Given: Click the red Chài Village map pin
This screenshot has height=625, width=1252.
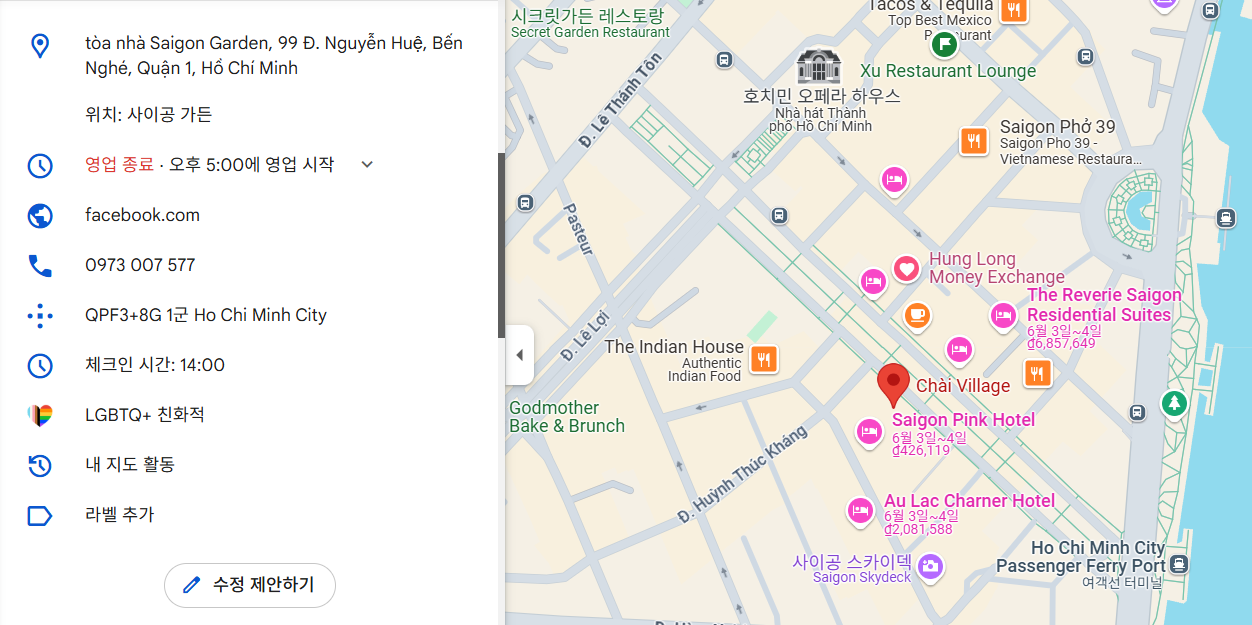Looking at the screenshot, I should [893, 385].
